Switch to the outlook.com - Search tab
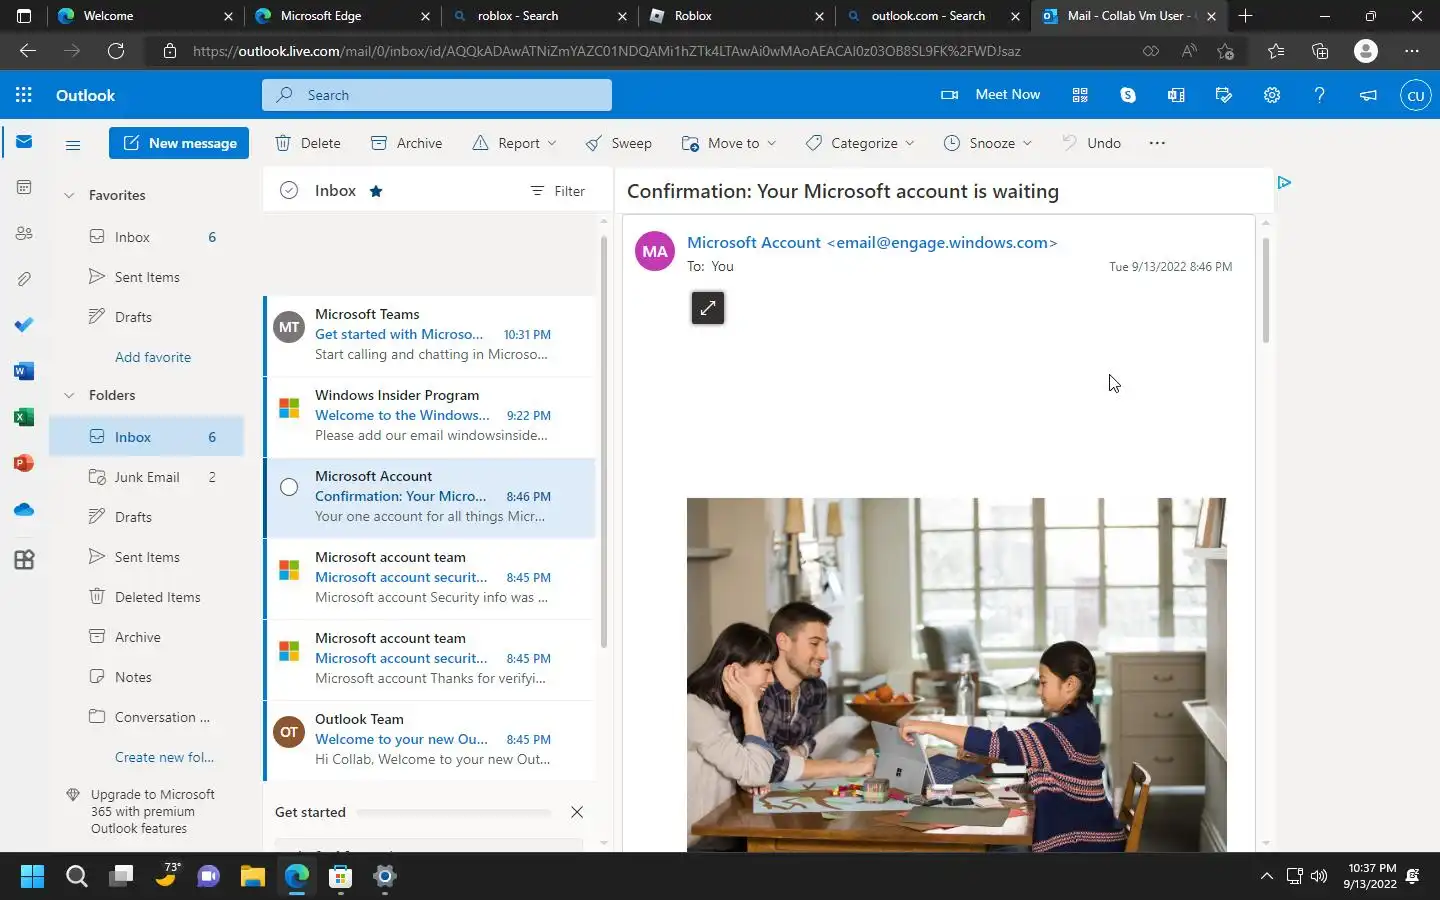 (934, 16)
